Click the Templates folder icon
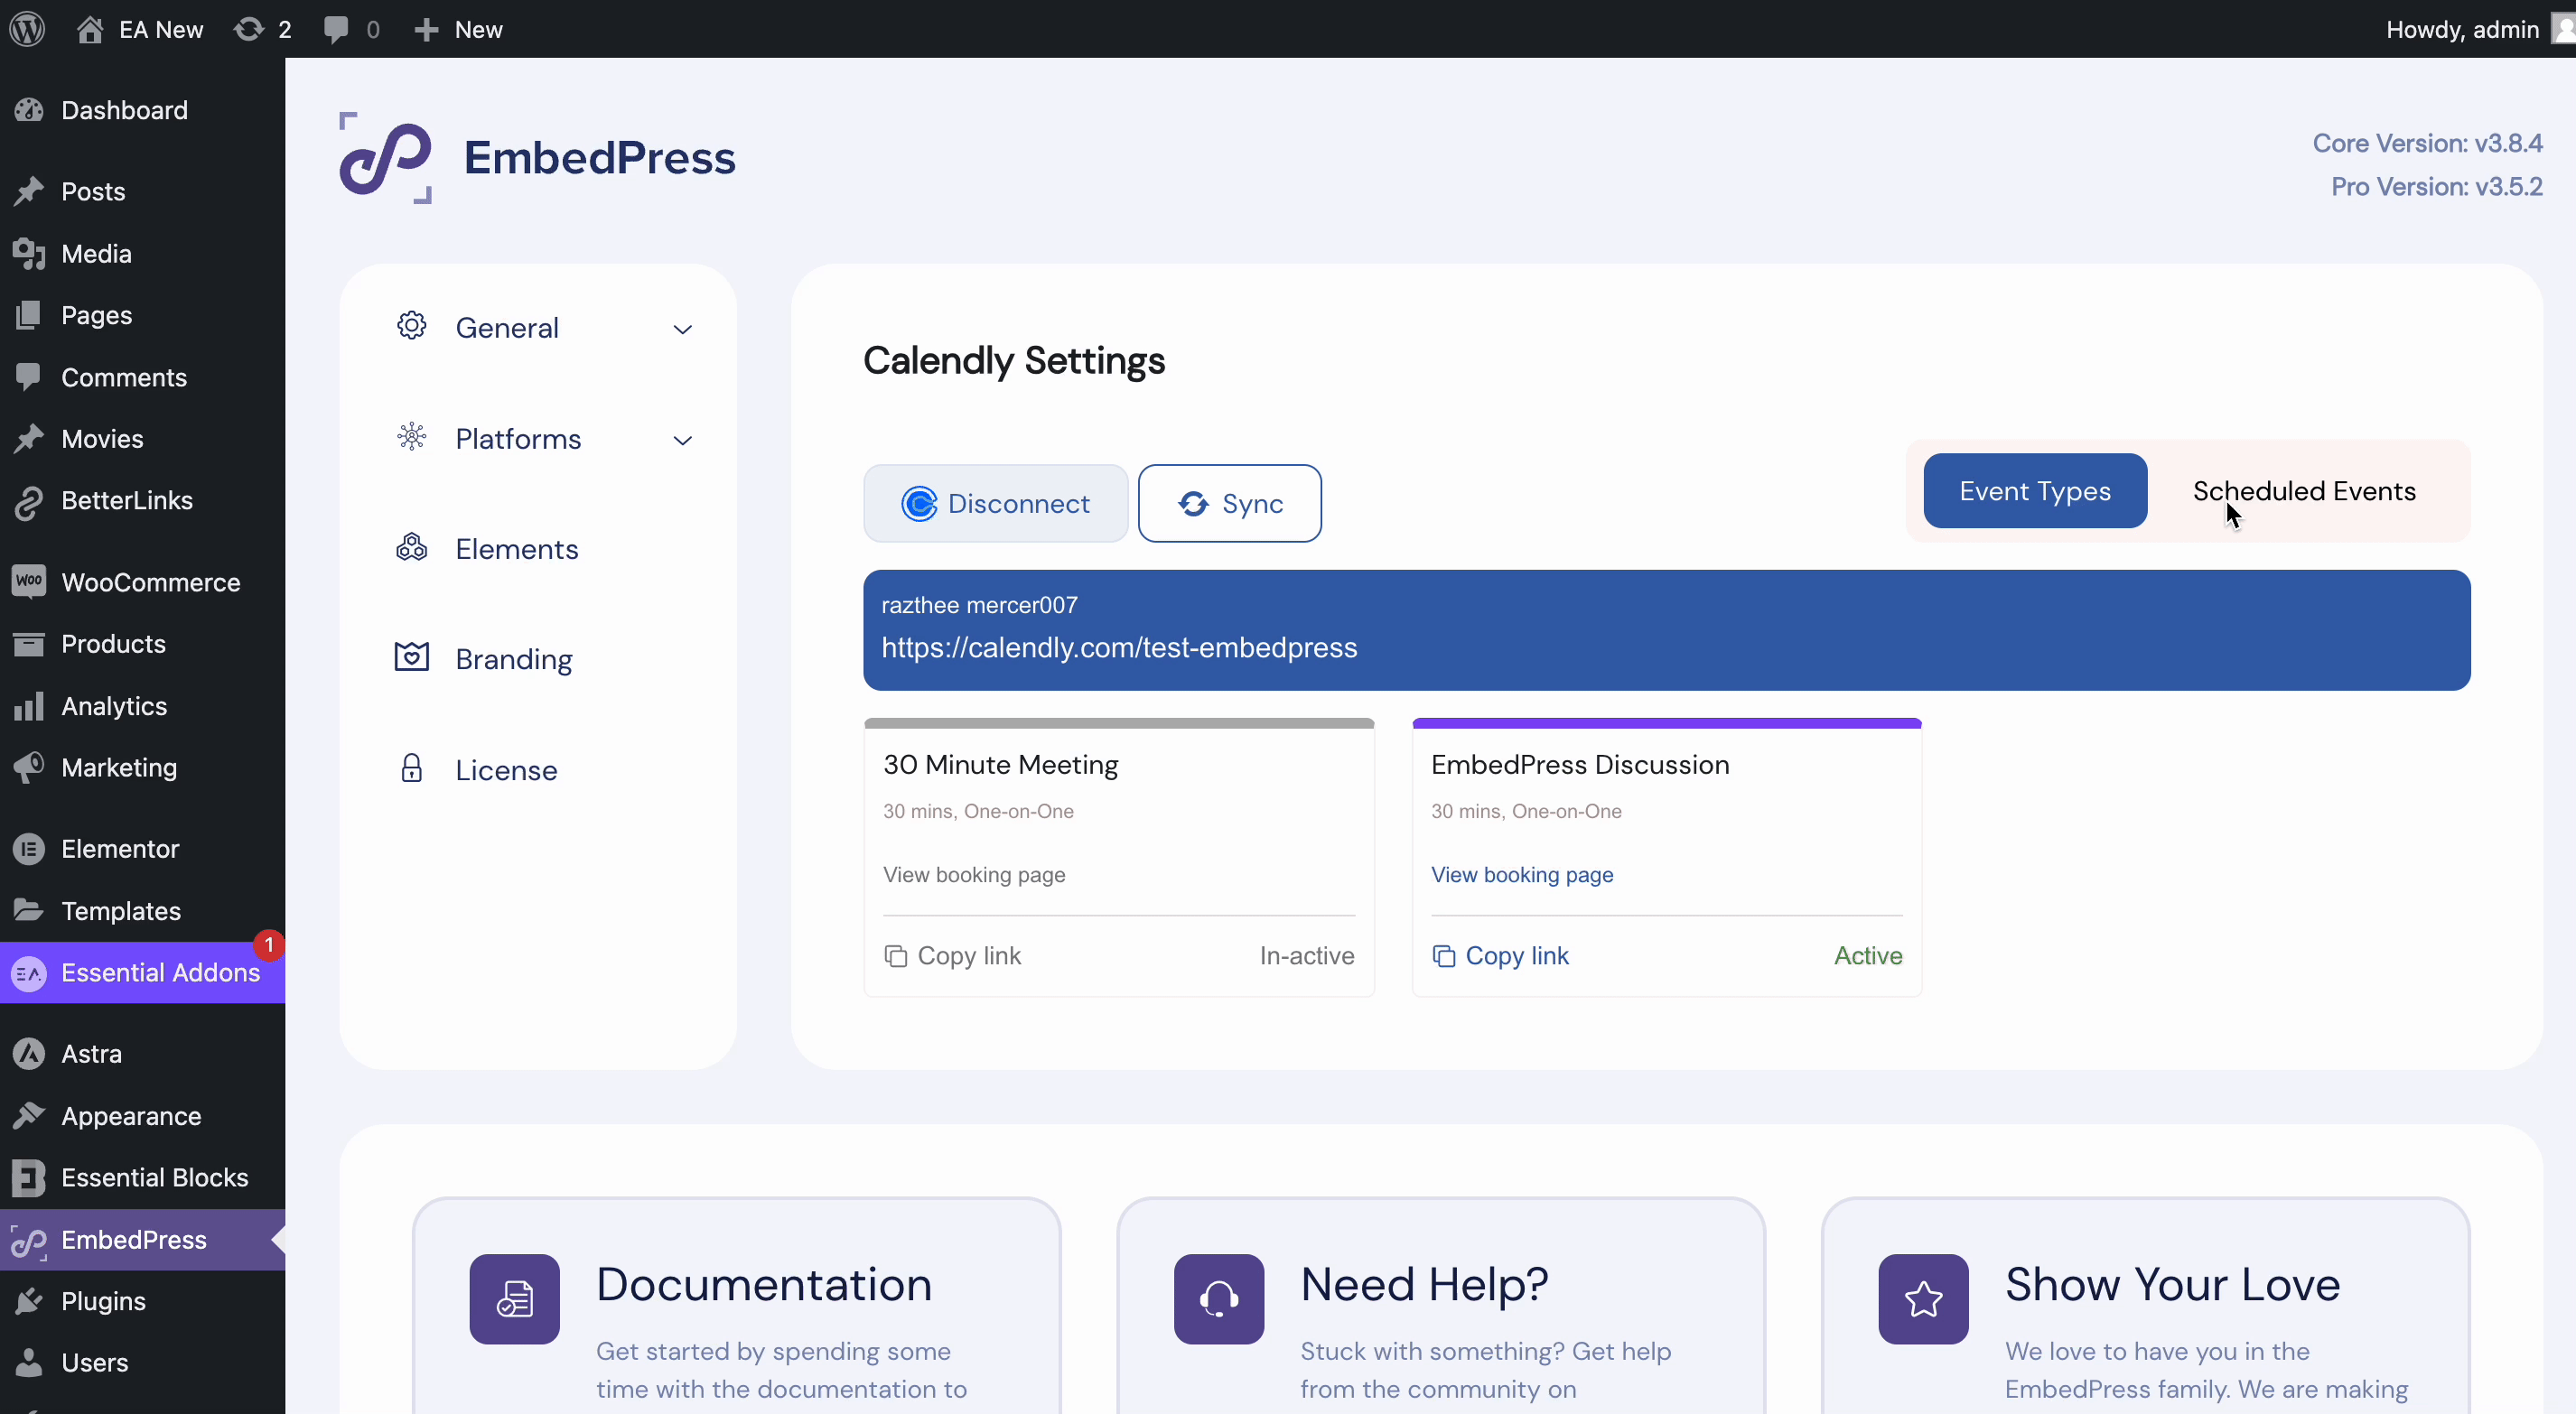The image size is (2576, 1414). click(29, 910)
